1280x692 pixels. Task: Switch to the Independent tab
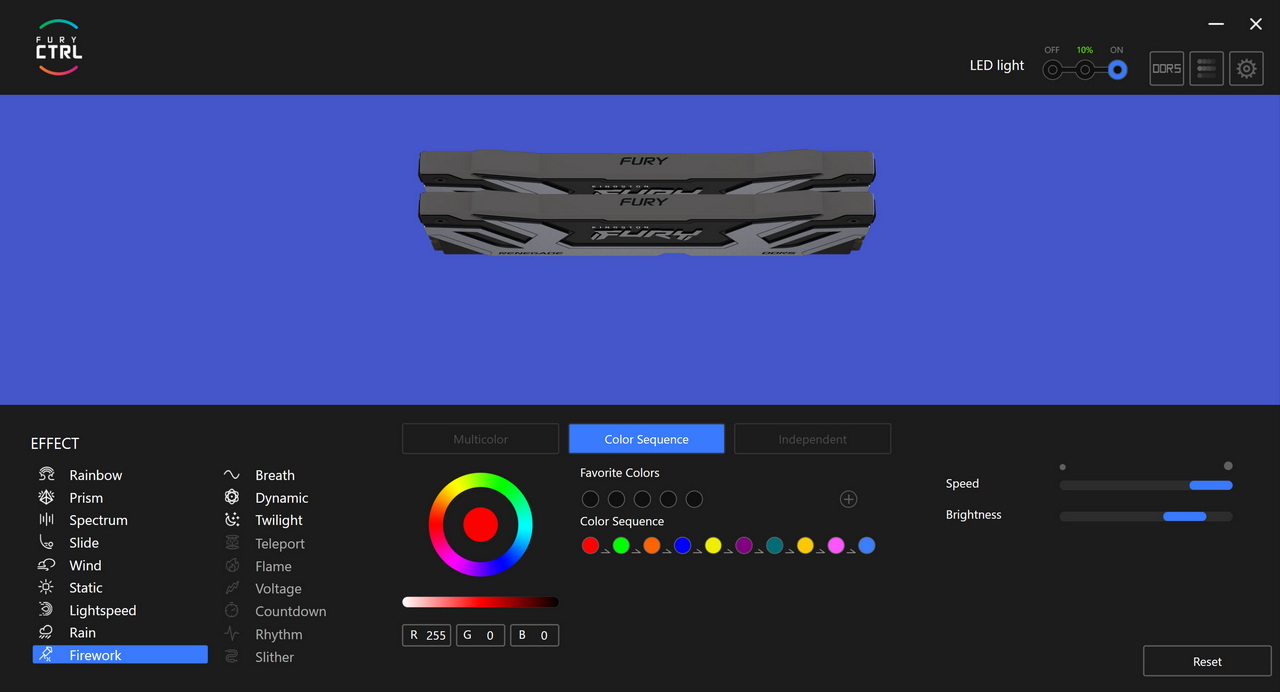point(813,439)
